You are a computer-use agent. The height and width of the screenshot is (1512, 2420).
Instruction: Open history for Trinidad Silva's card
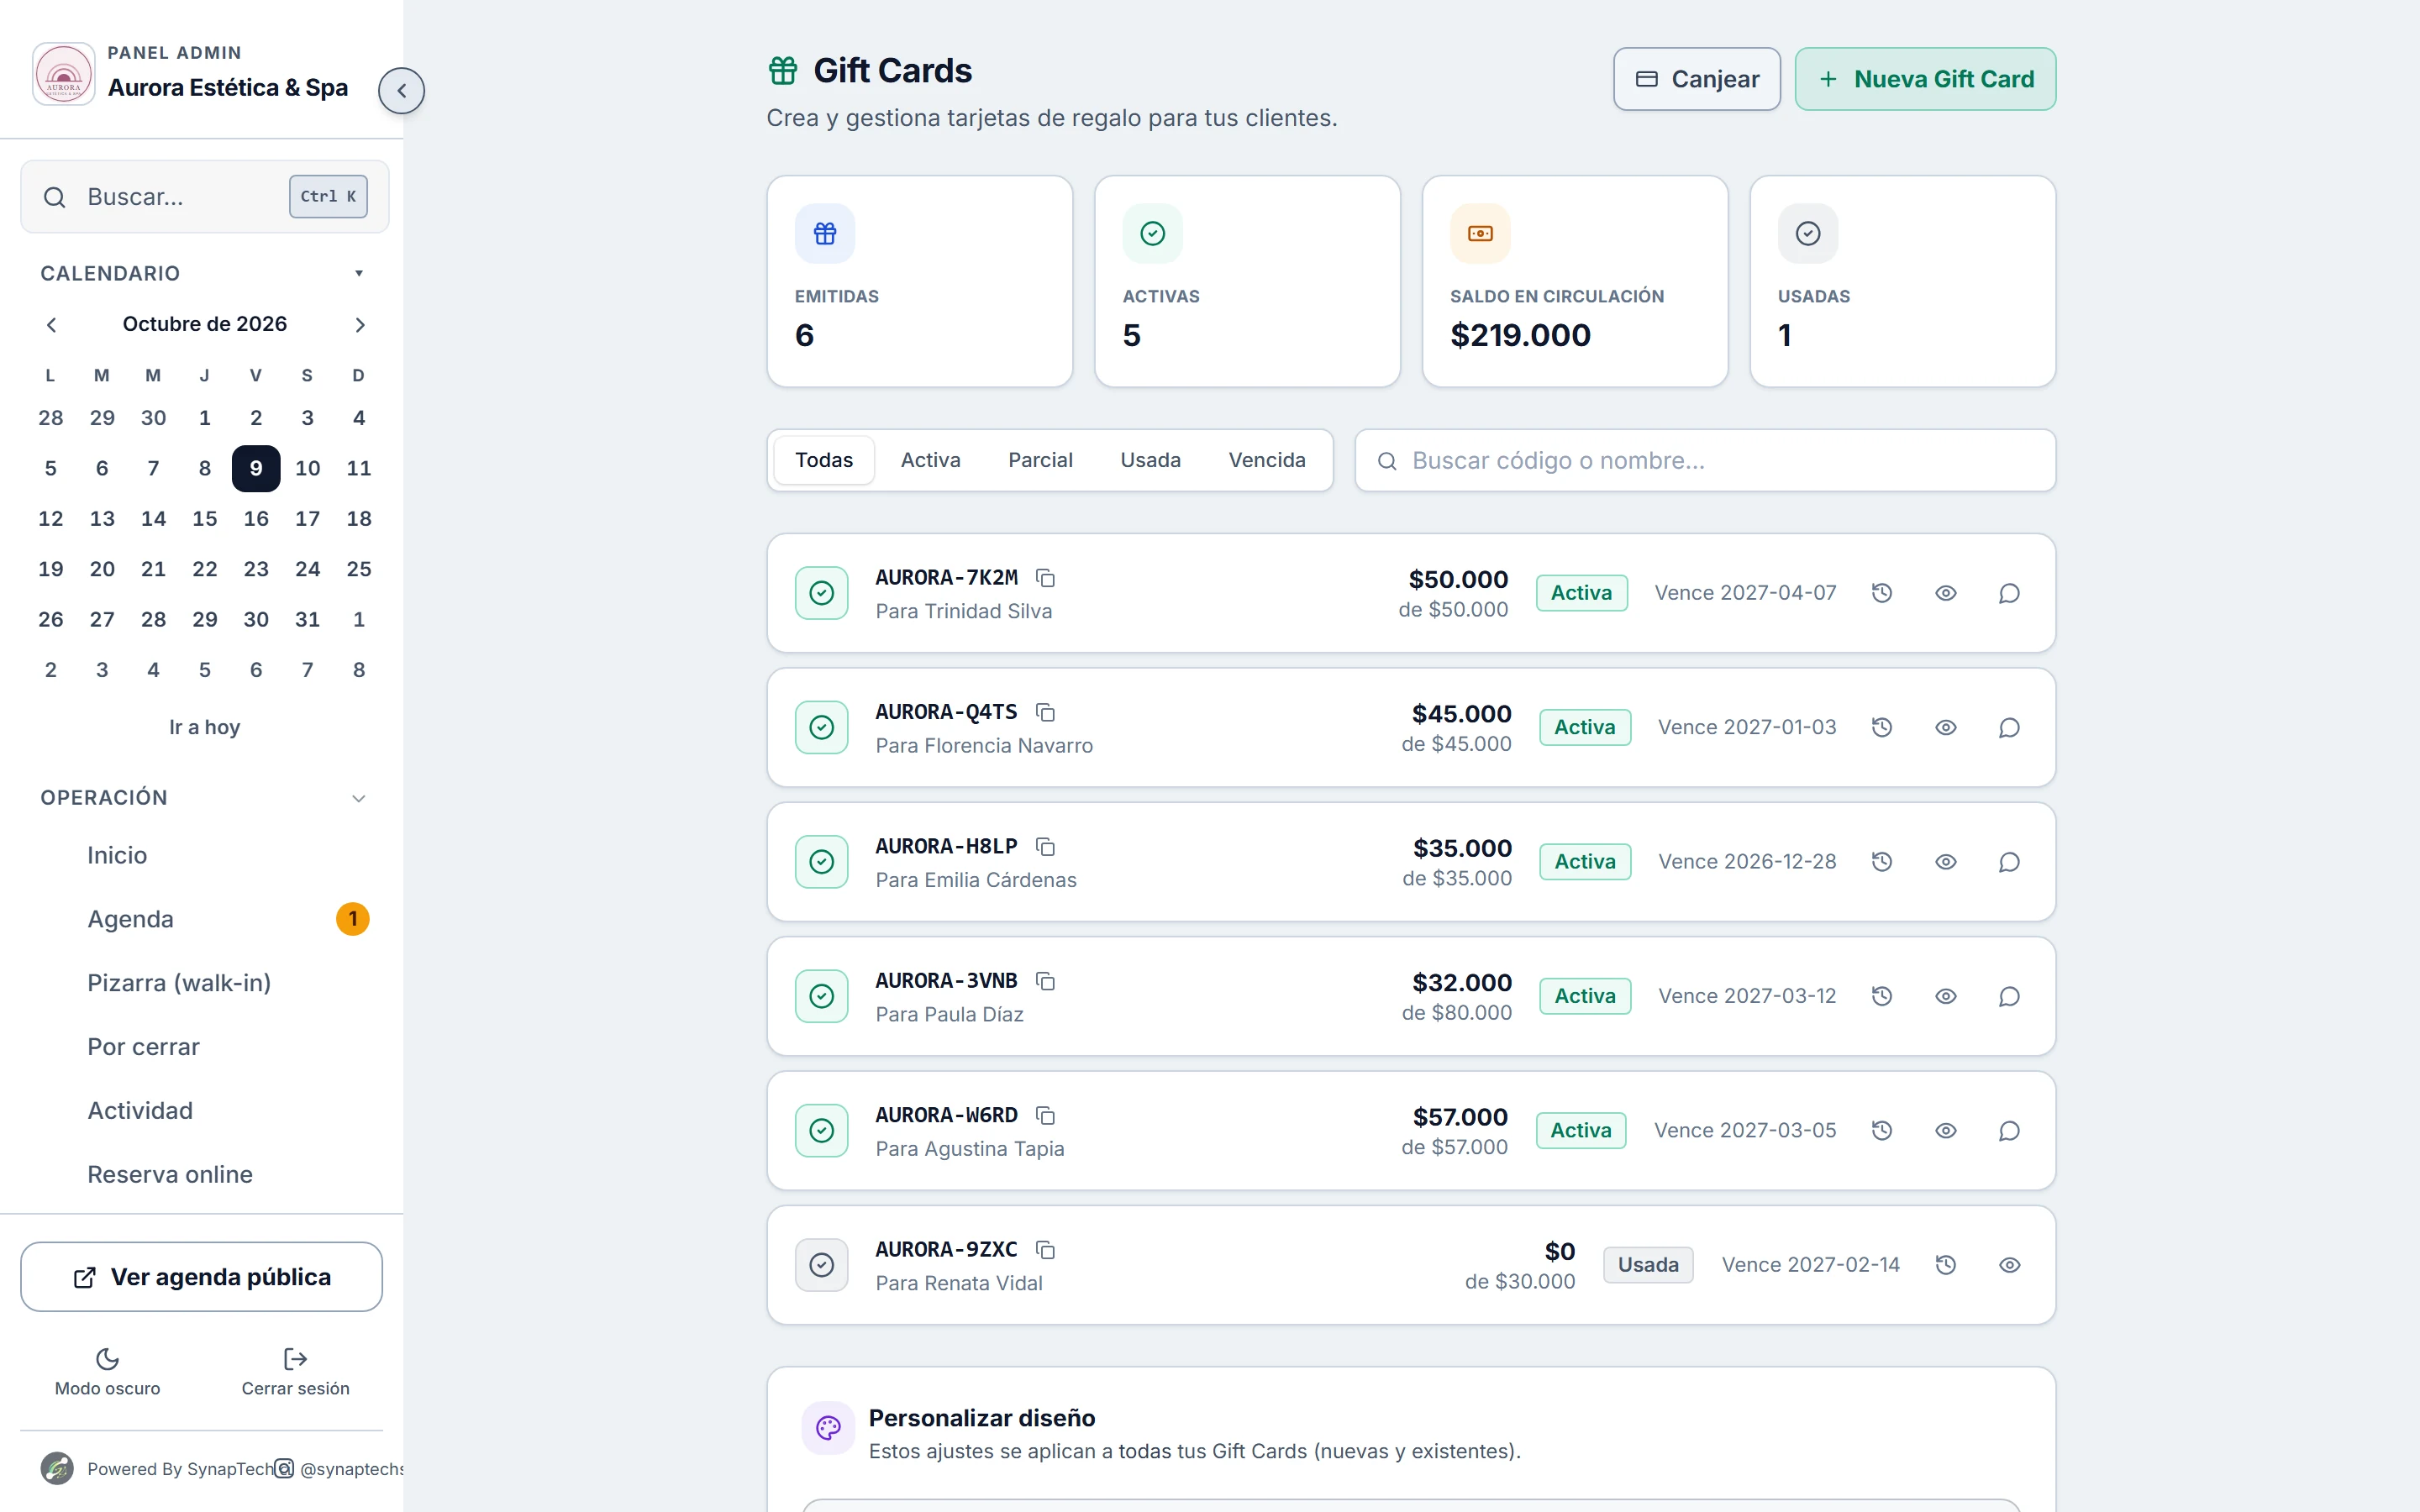(x=1882, y=593)
